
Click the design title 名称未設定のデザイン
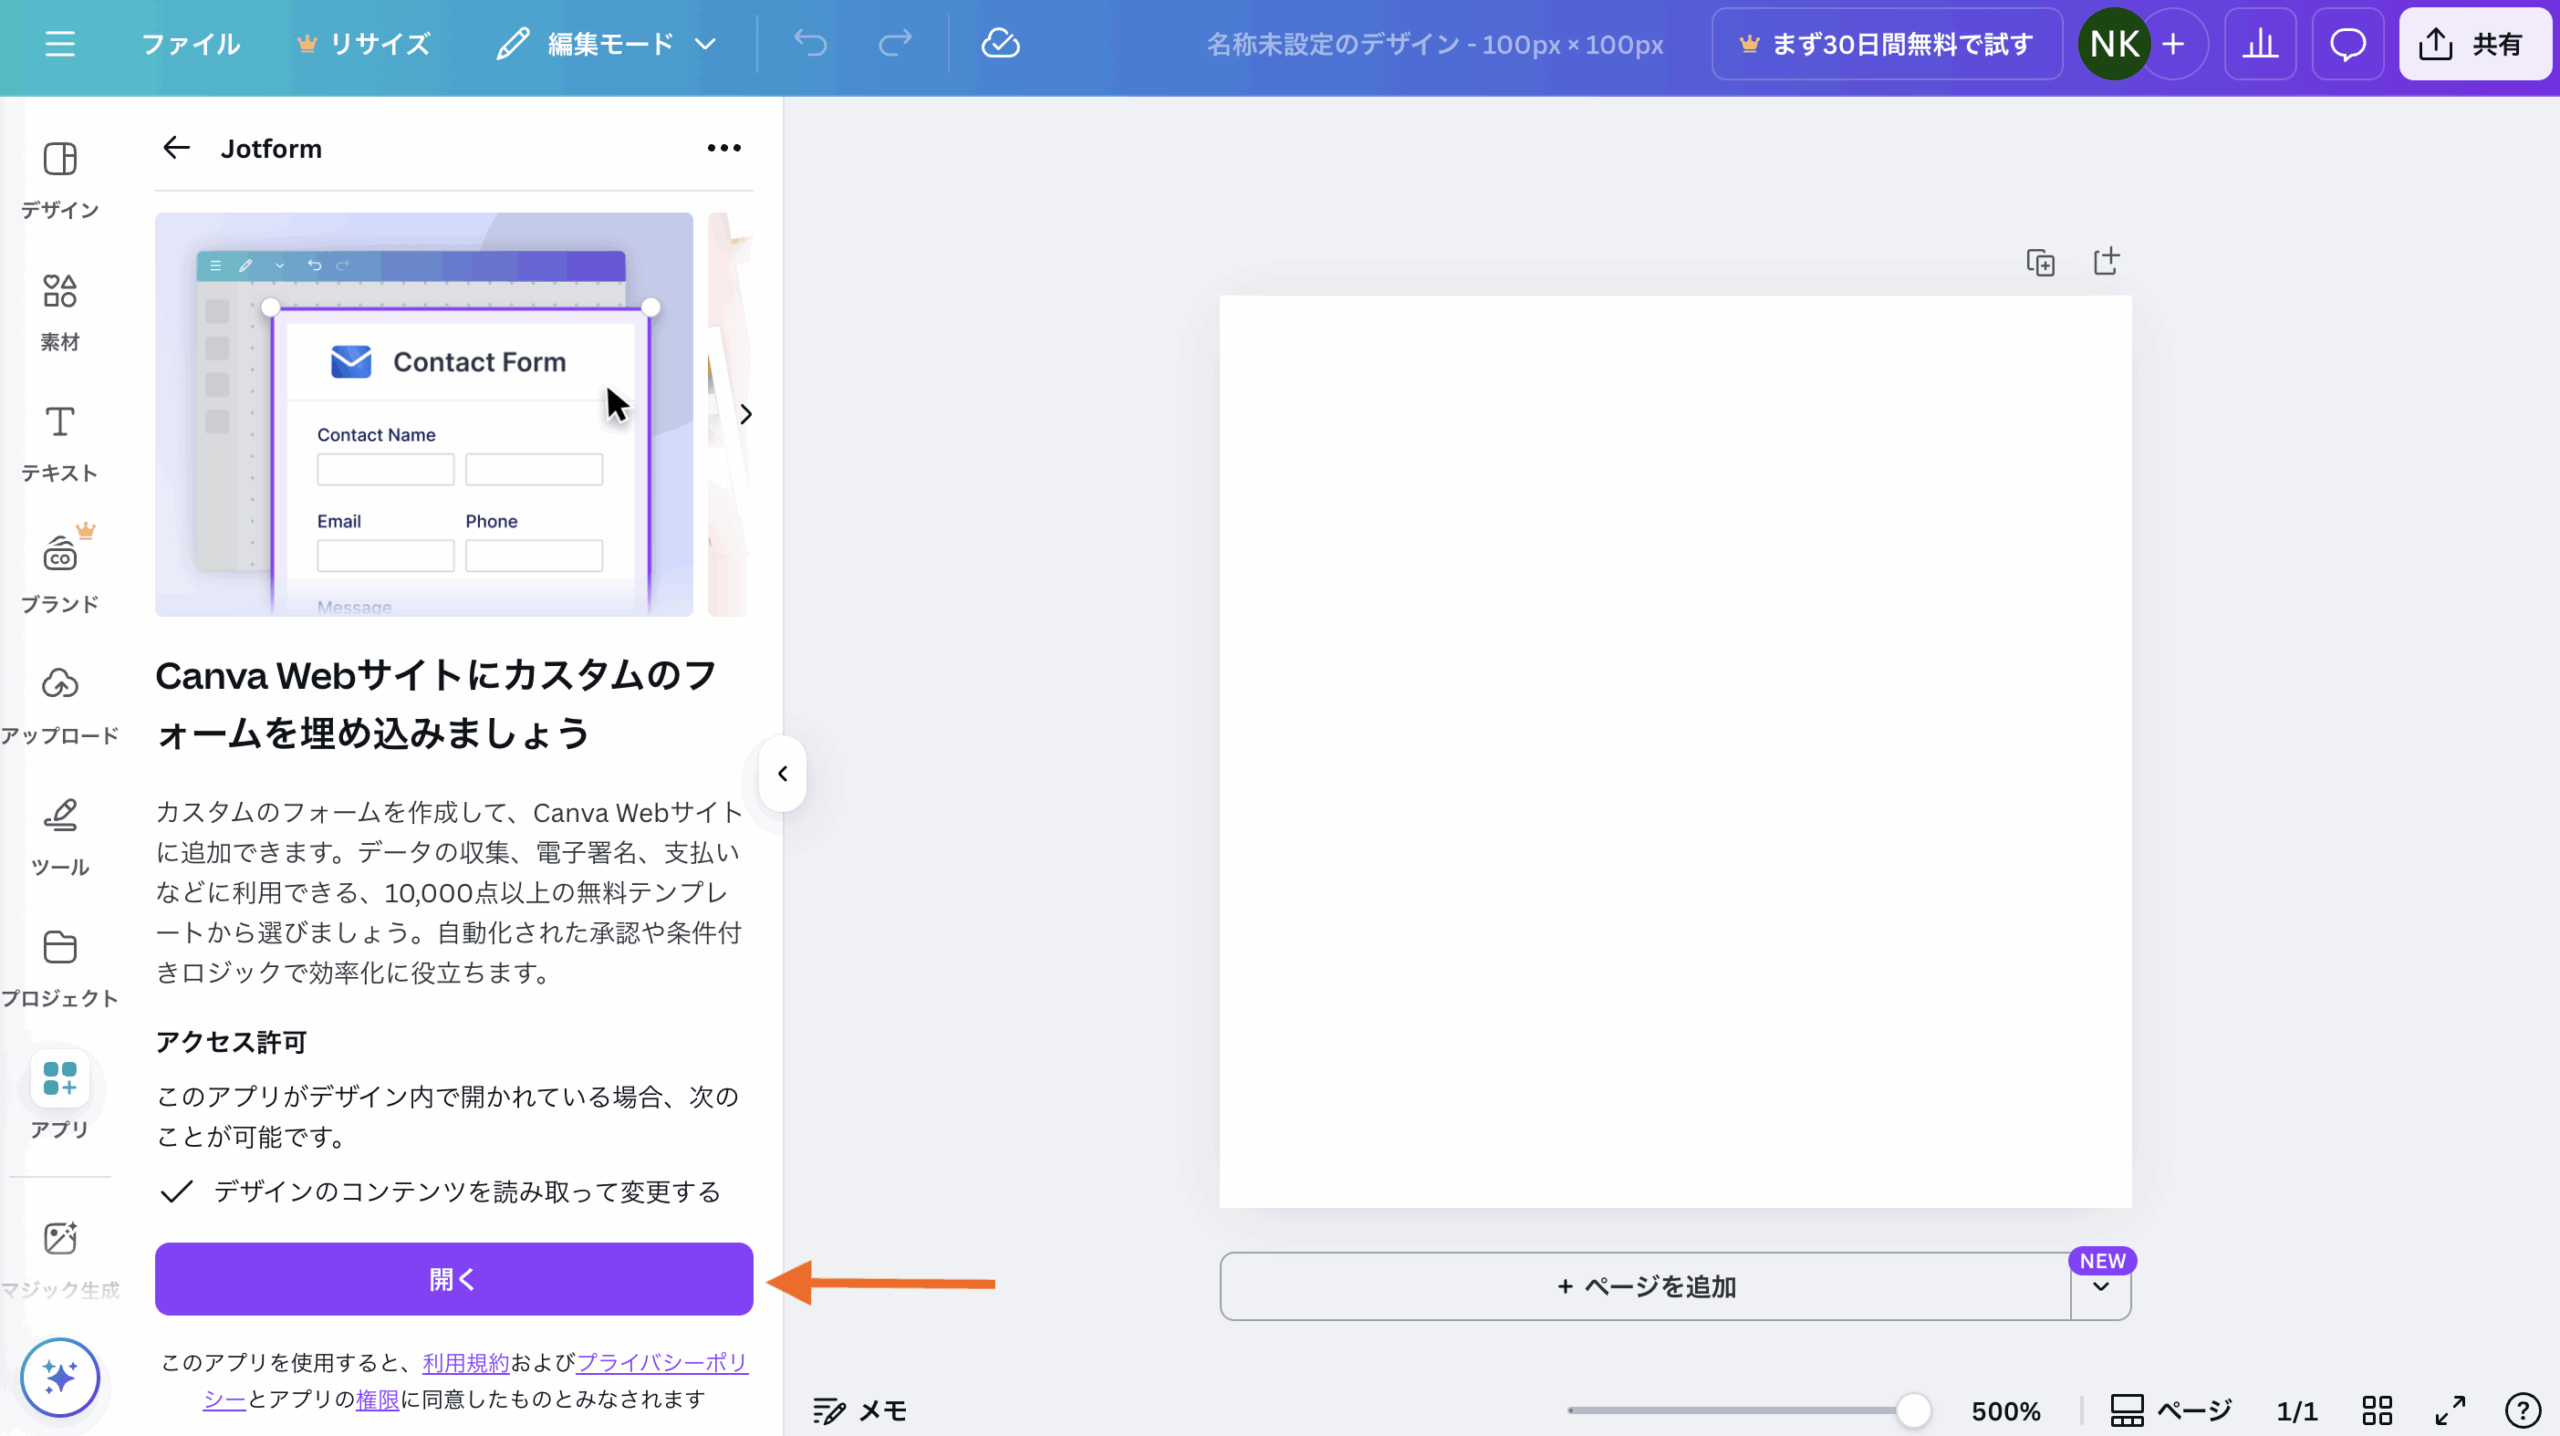tap(1434, 44)
